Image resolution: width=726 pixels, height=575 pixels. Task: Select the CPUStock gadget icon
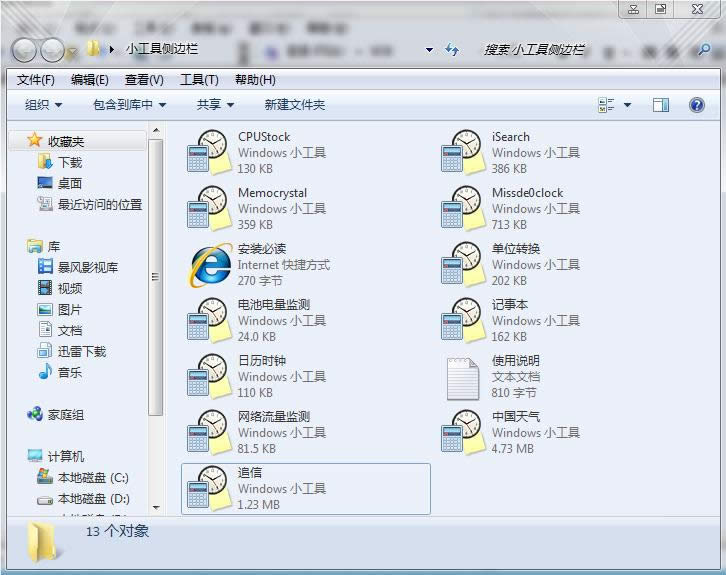(x=208, y=154)
